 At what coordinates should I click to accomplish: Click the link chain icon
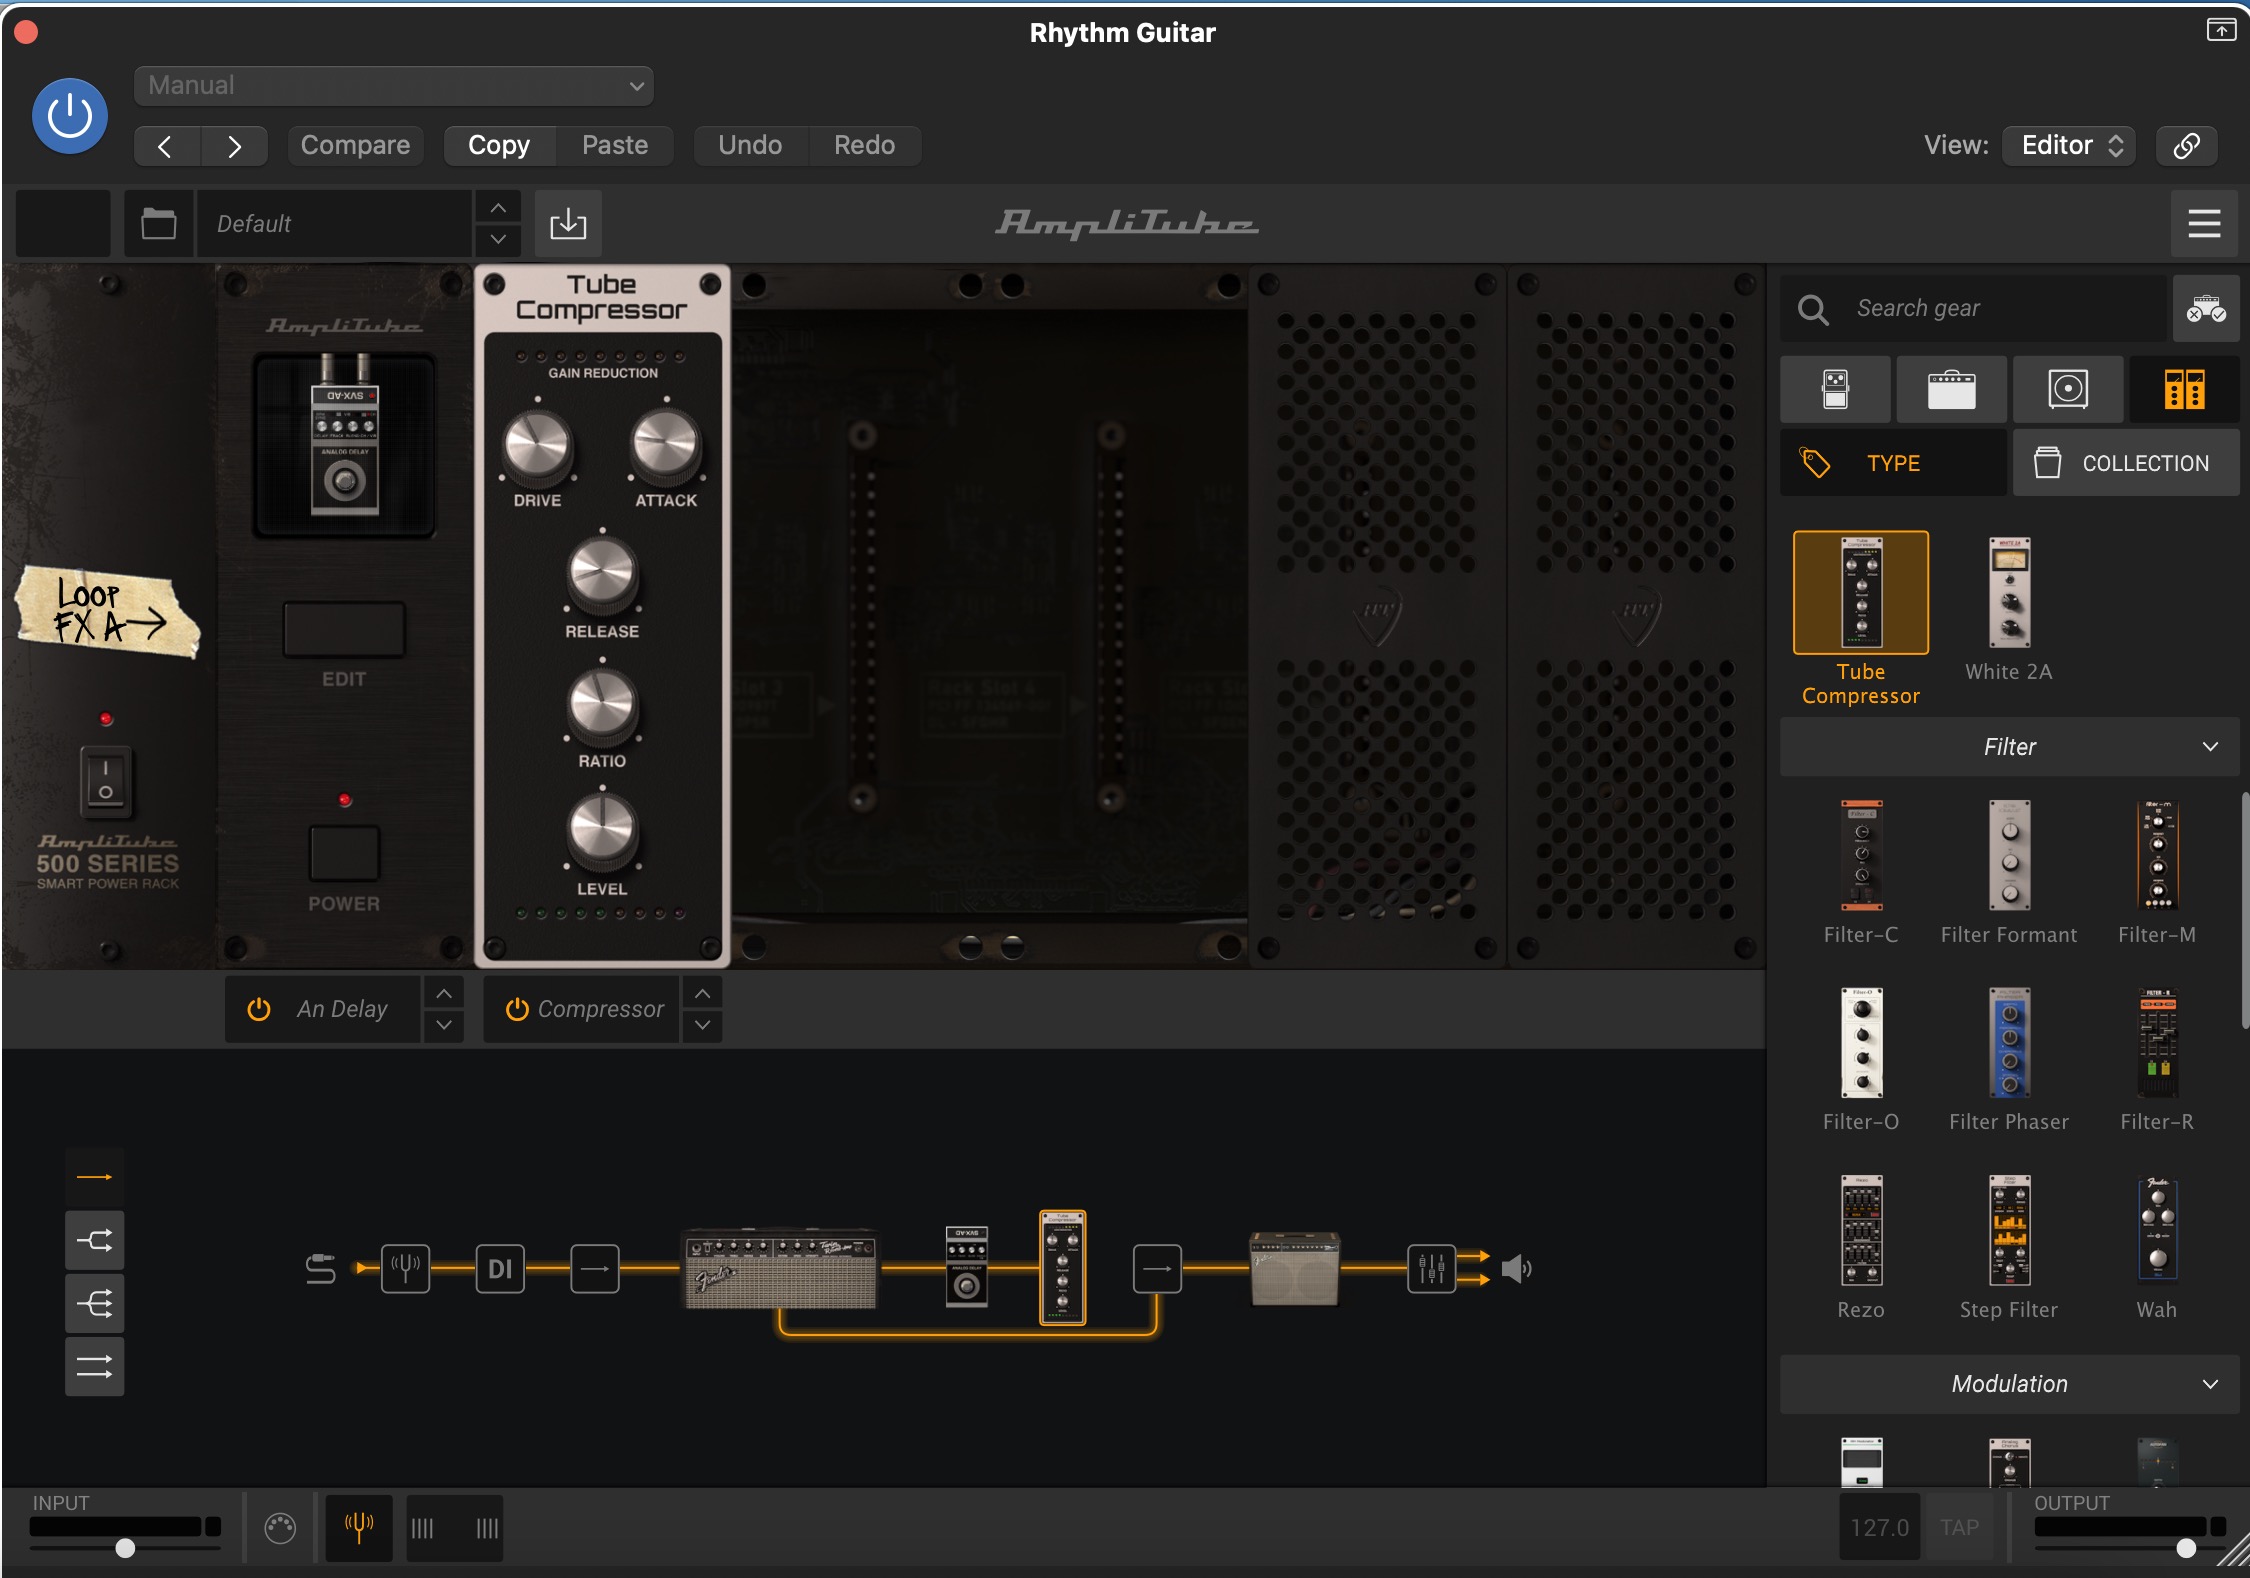click(2186, 146)
